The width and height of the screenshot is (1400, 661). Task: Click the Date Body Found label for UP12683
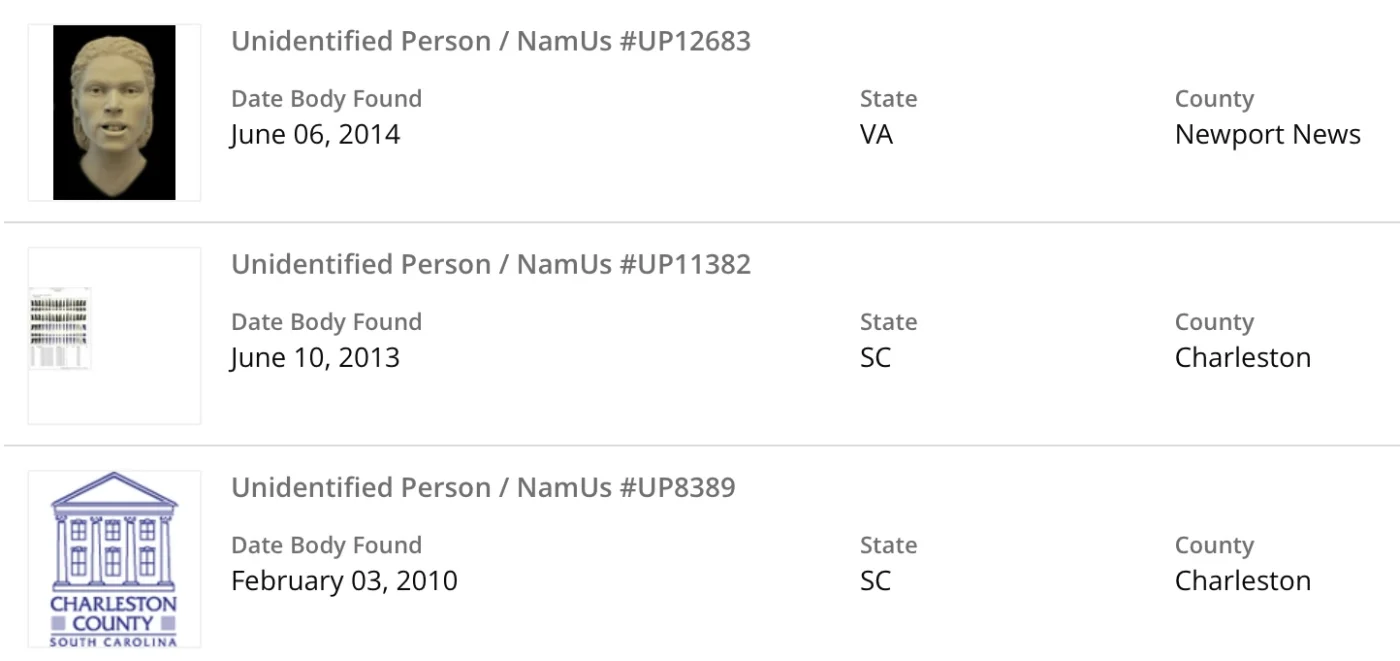pos(326,99)
